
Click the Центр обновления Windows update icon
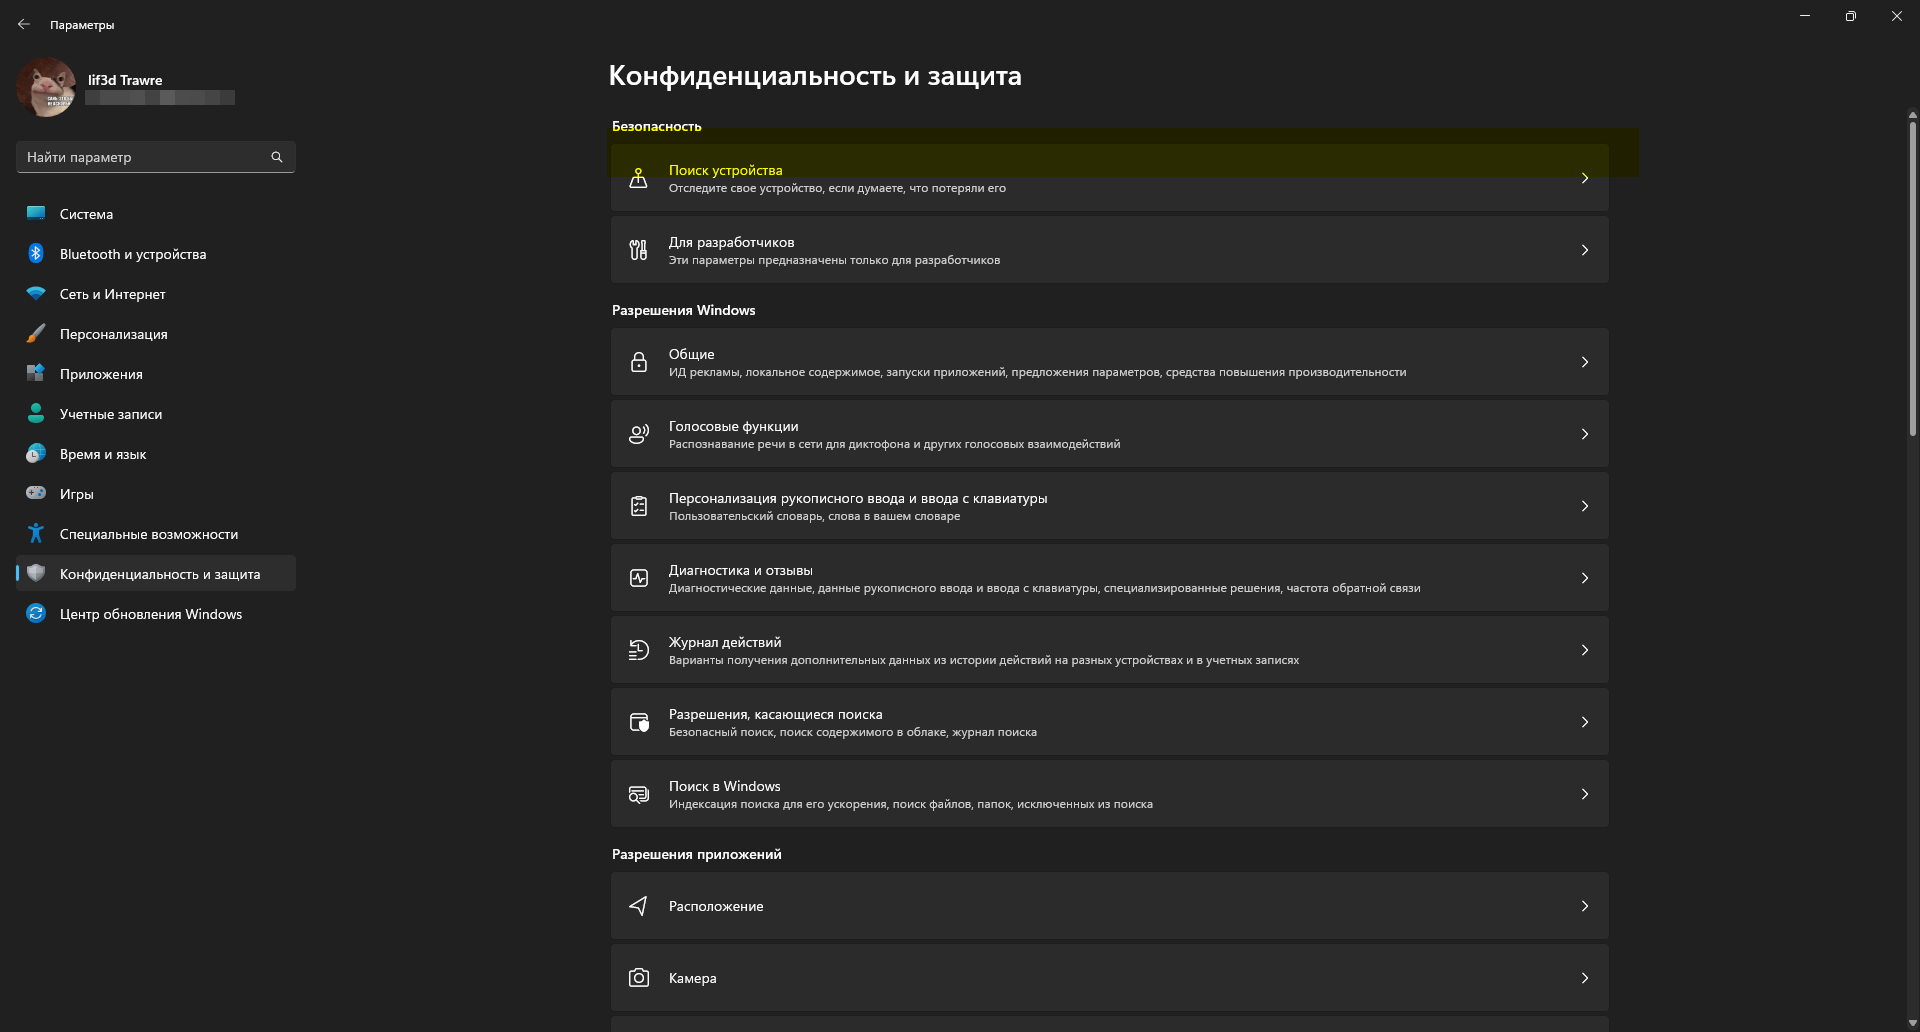click(36, 613)
